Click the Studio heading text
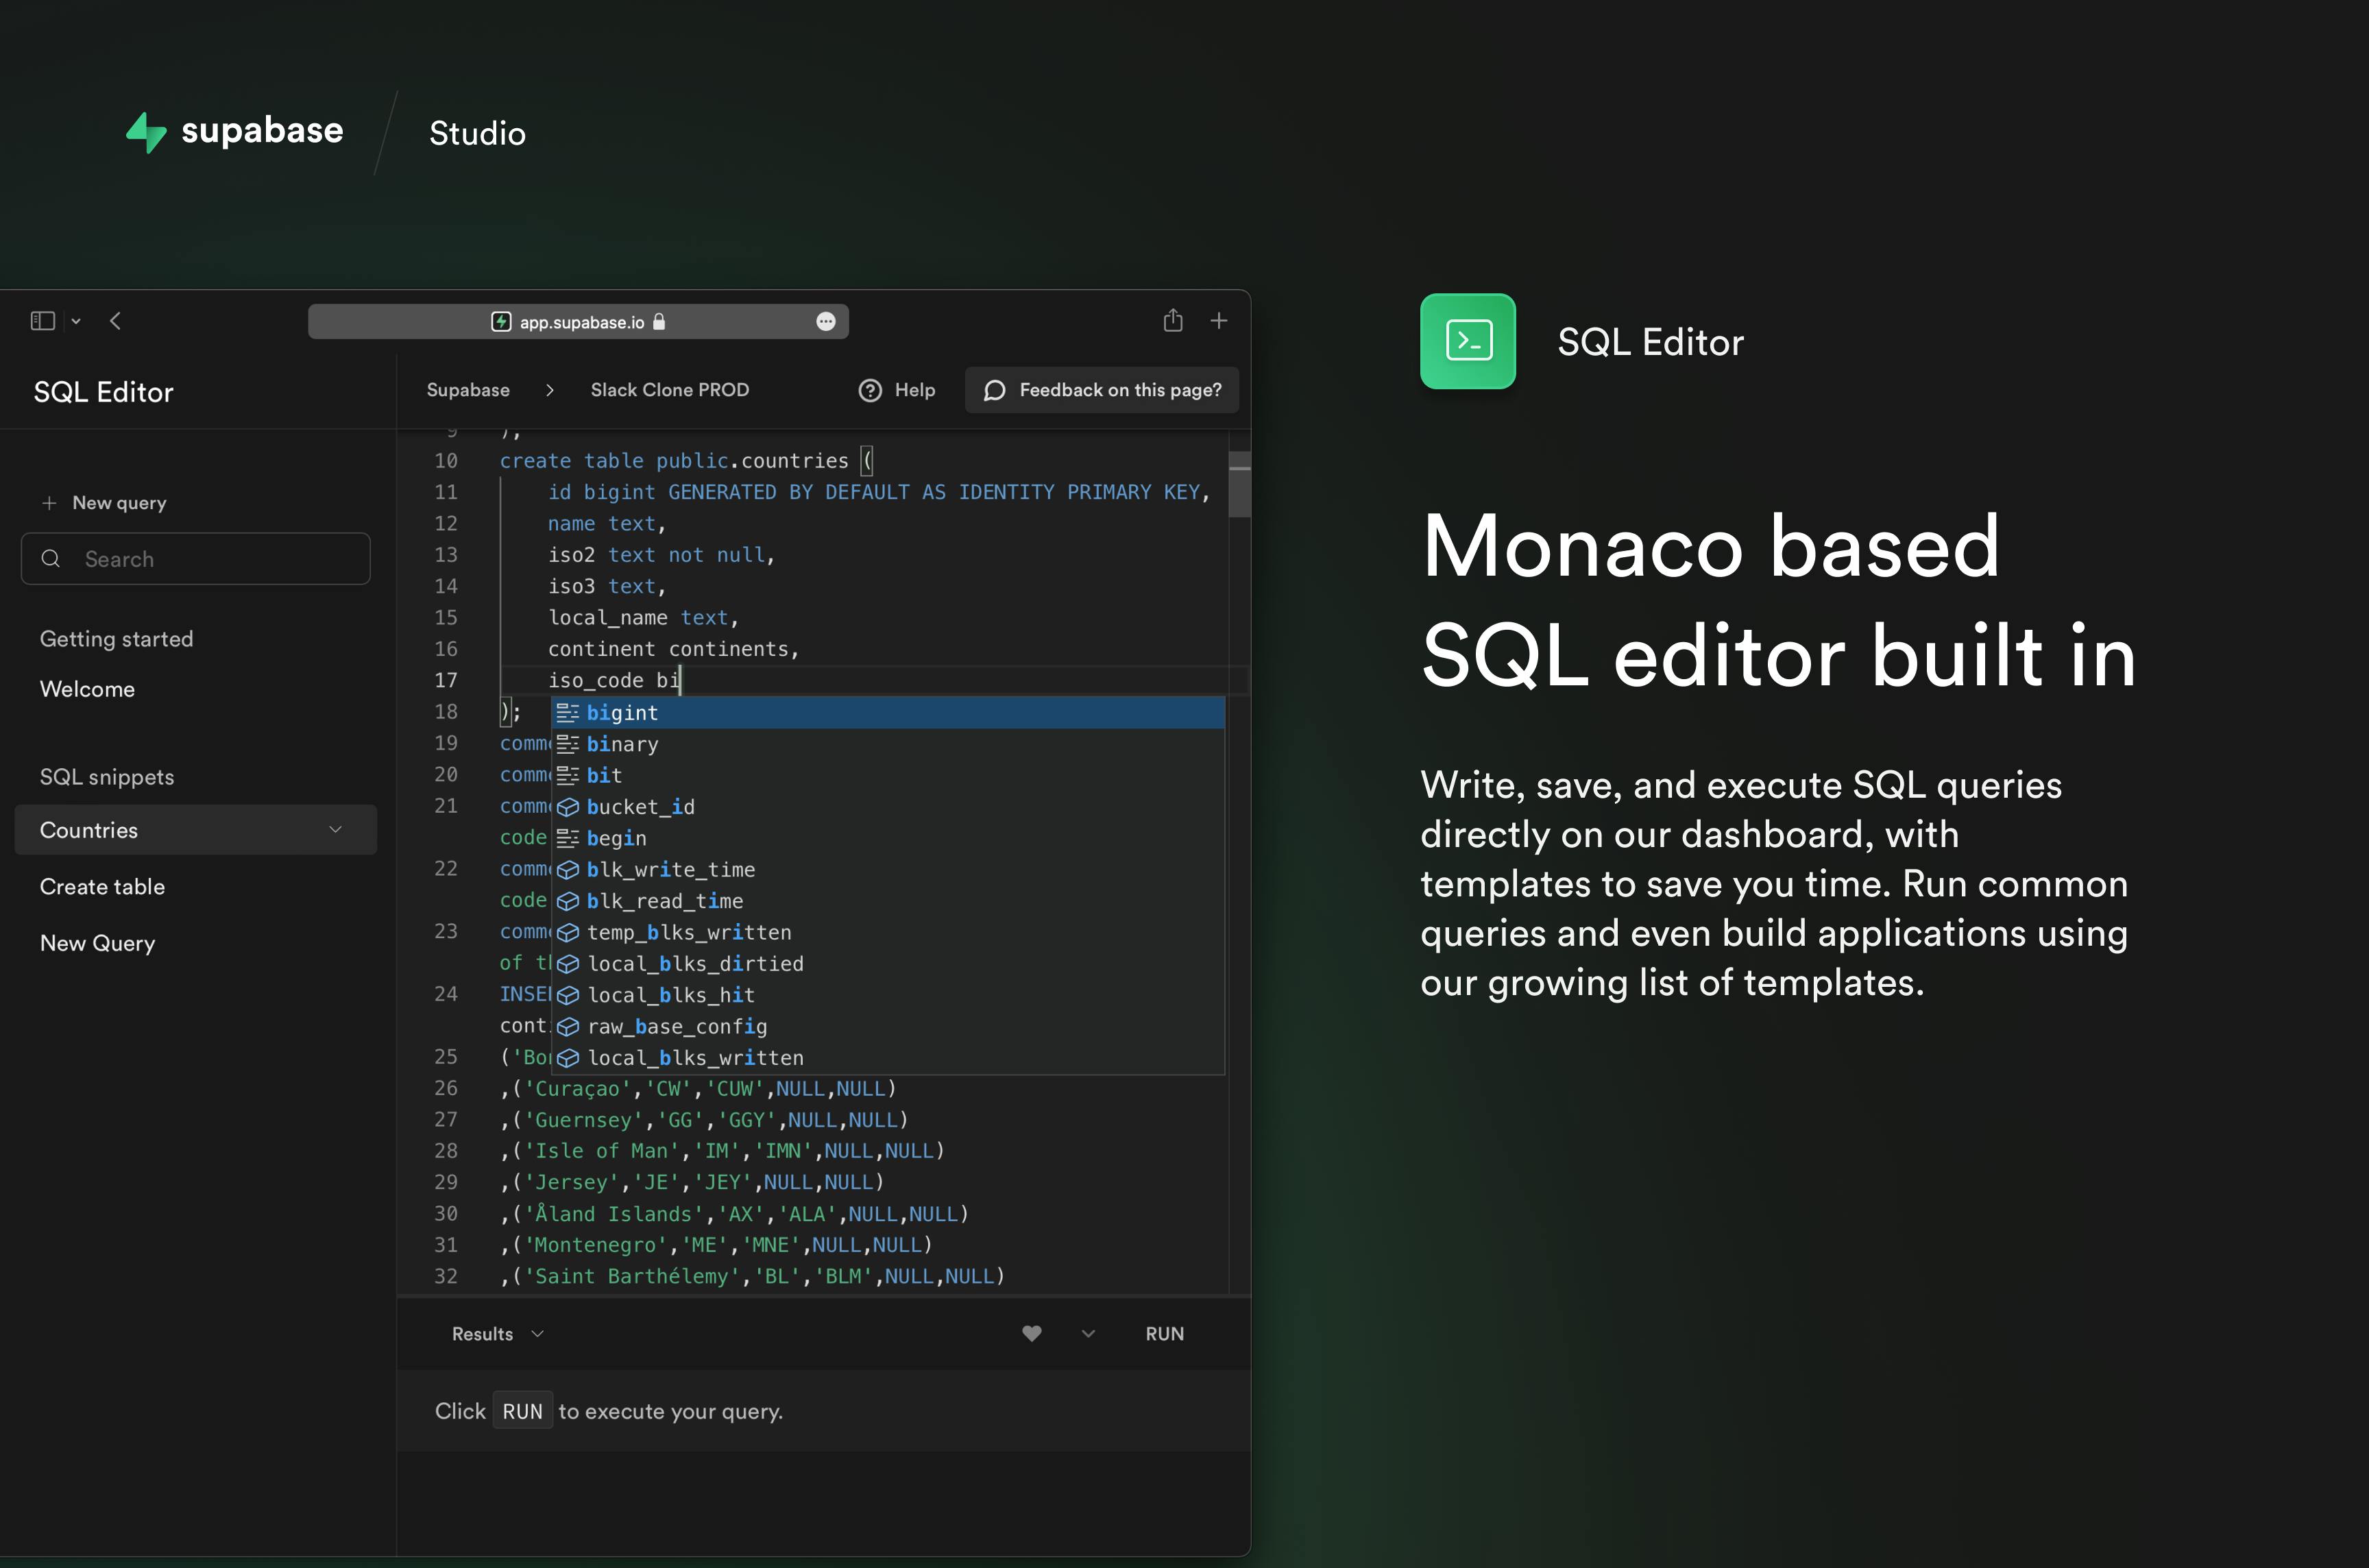Viewport: 2369px width, 1568px height. [477, 133]
